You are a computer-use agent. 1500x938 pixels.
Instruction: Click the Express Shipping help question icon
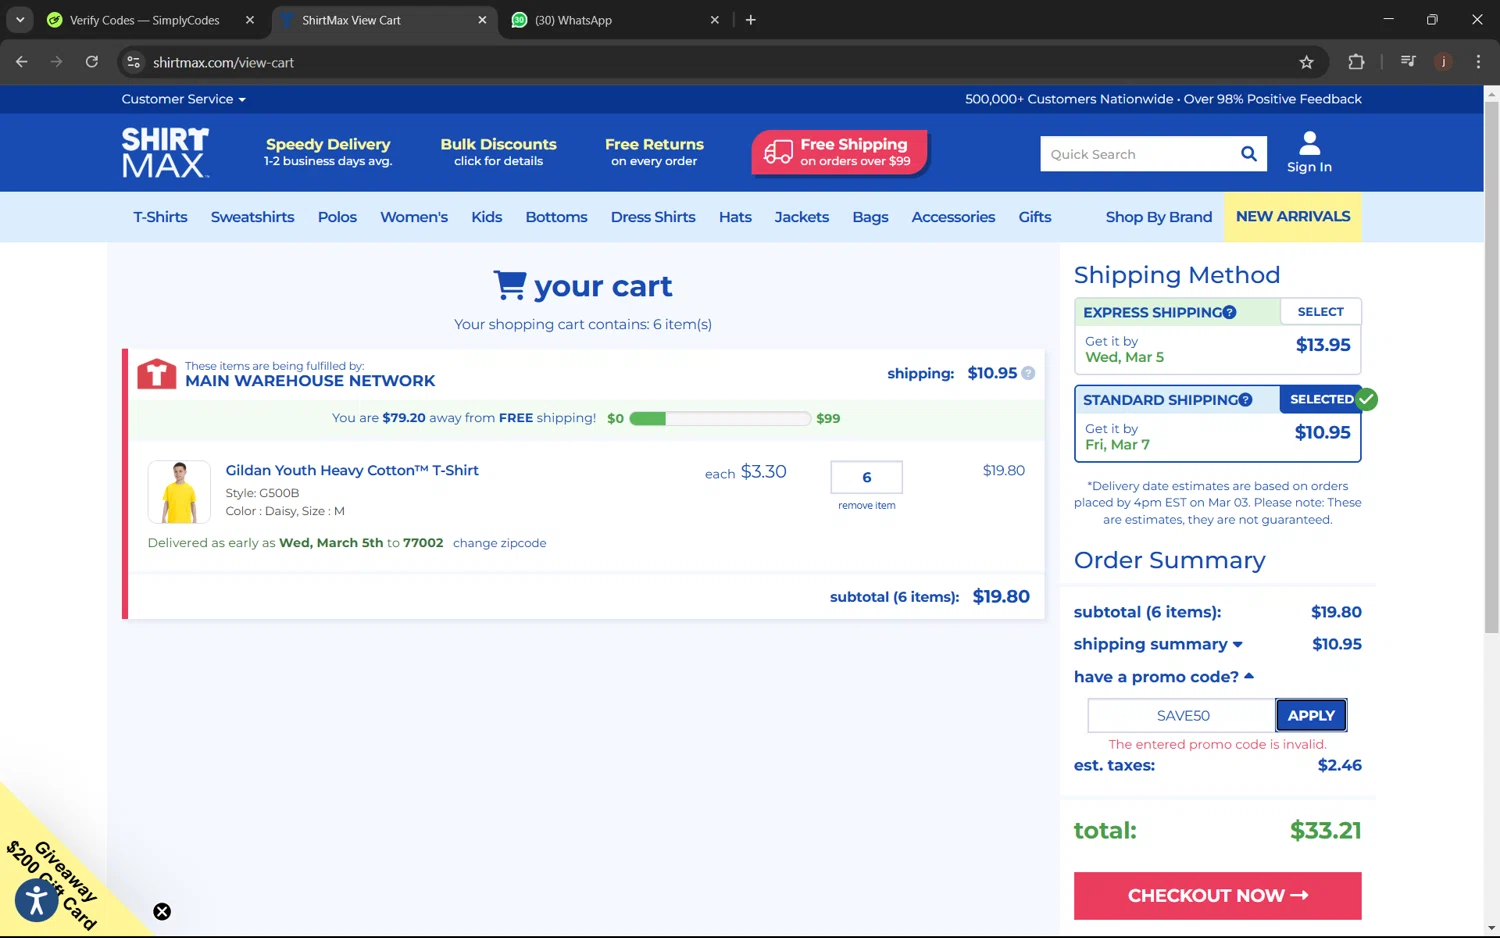coord(1229,312)
